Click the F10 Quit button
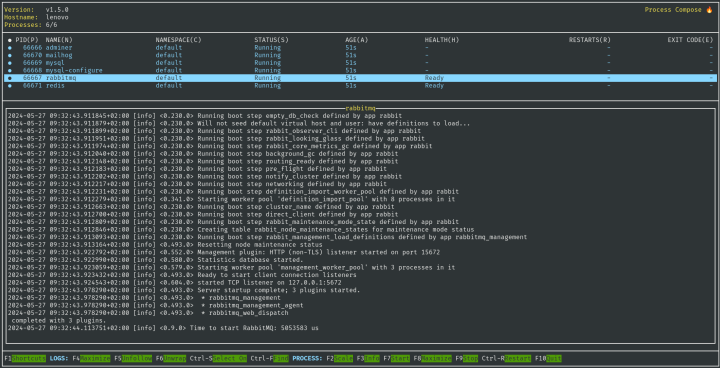 point(548,358)
